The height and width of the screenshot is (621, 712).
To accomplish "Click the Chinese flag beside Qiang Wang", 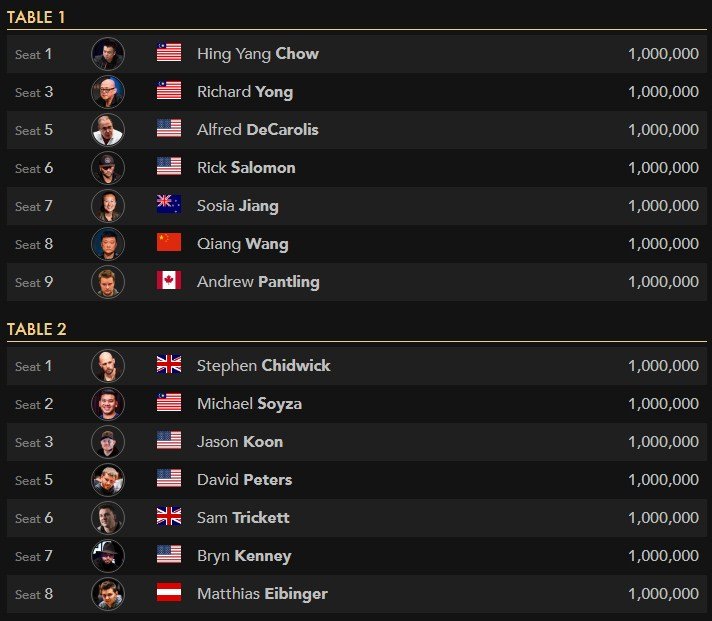I will [x=169, y=244].
